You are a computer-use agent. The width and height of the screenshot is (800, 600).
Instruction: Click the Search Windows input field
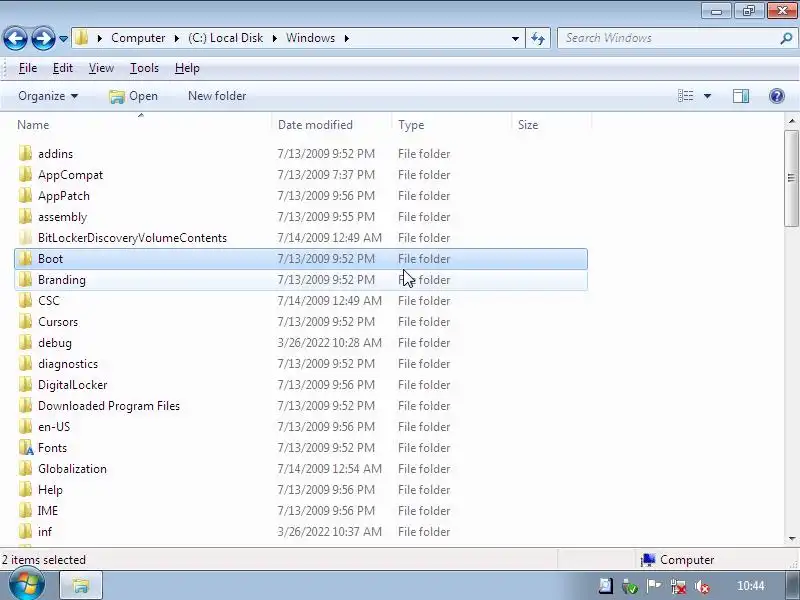point(668,38)
